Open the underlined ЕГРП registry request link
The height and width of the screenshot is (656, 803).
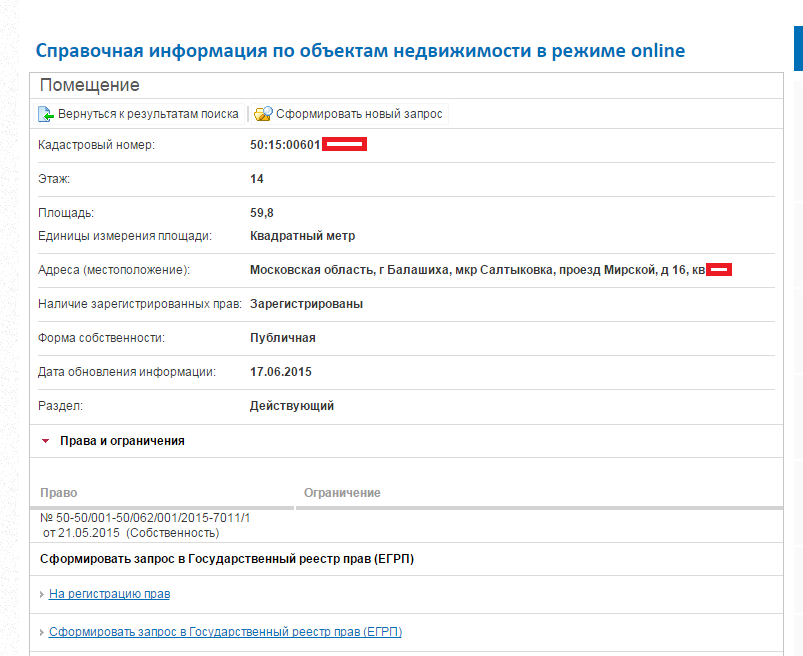(225, 632)
